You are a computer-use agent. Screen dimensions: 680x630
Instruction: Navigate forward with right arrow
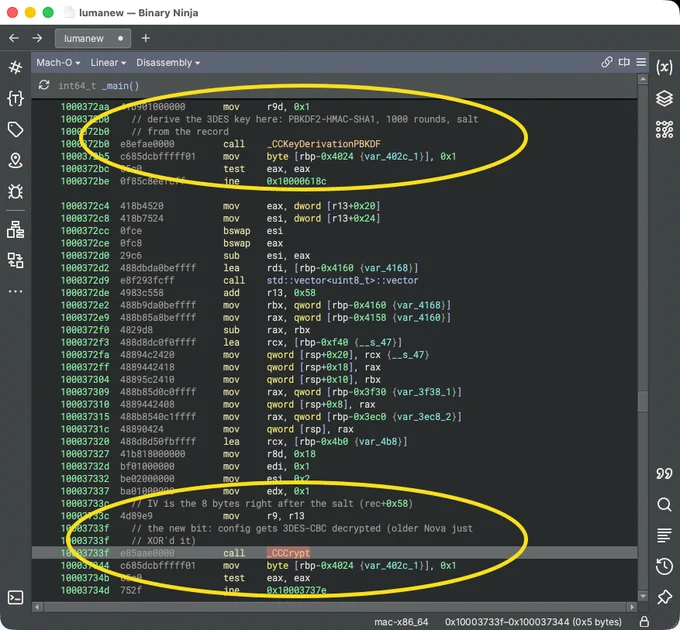click(x=37, y=38)
